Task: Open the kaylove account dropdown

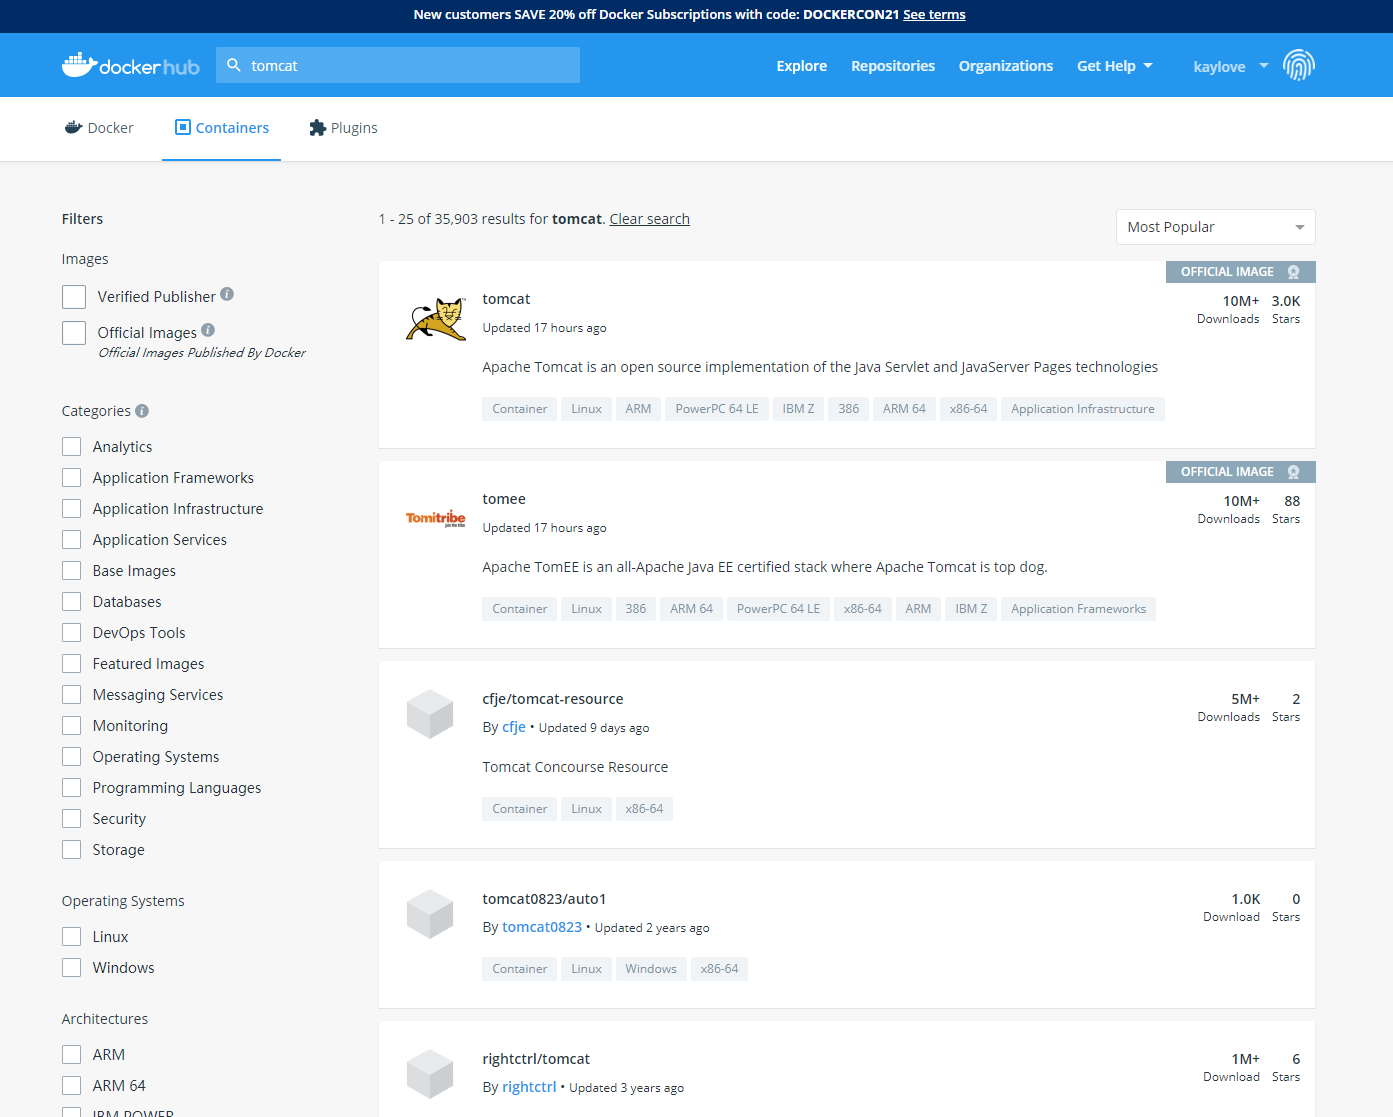Action: pyautogui.click(x=1230, y=66)
